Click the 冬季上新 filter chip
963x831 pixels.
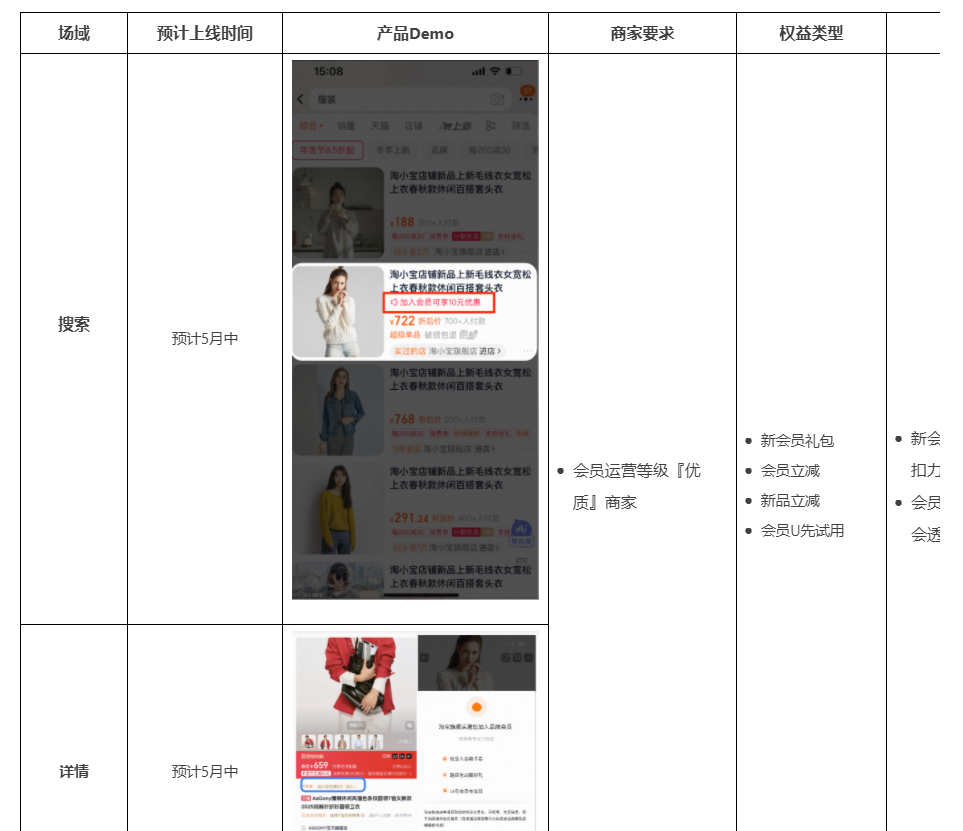pos(393,150)
